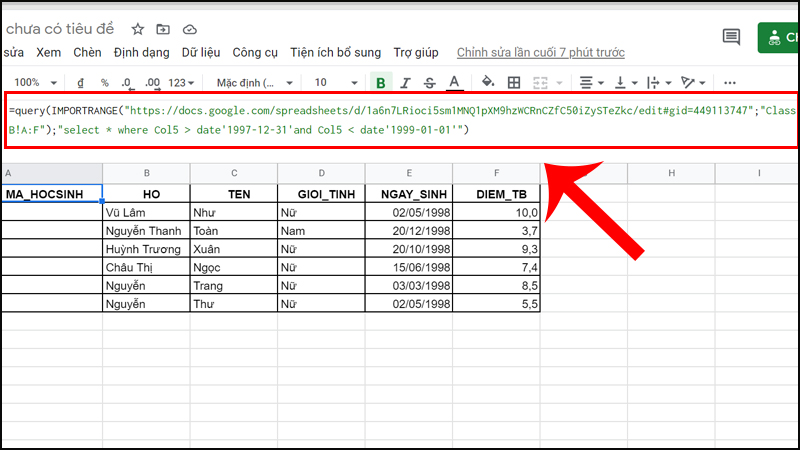Image resolution: width=800 pixels, height=450 pixels.
Task: Click the decrease decimal places icon
Action: coord(128,82)
